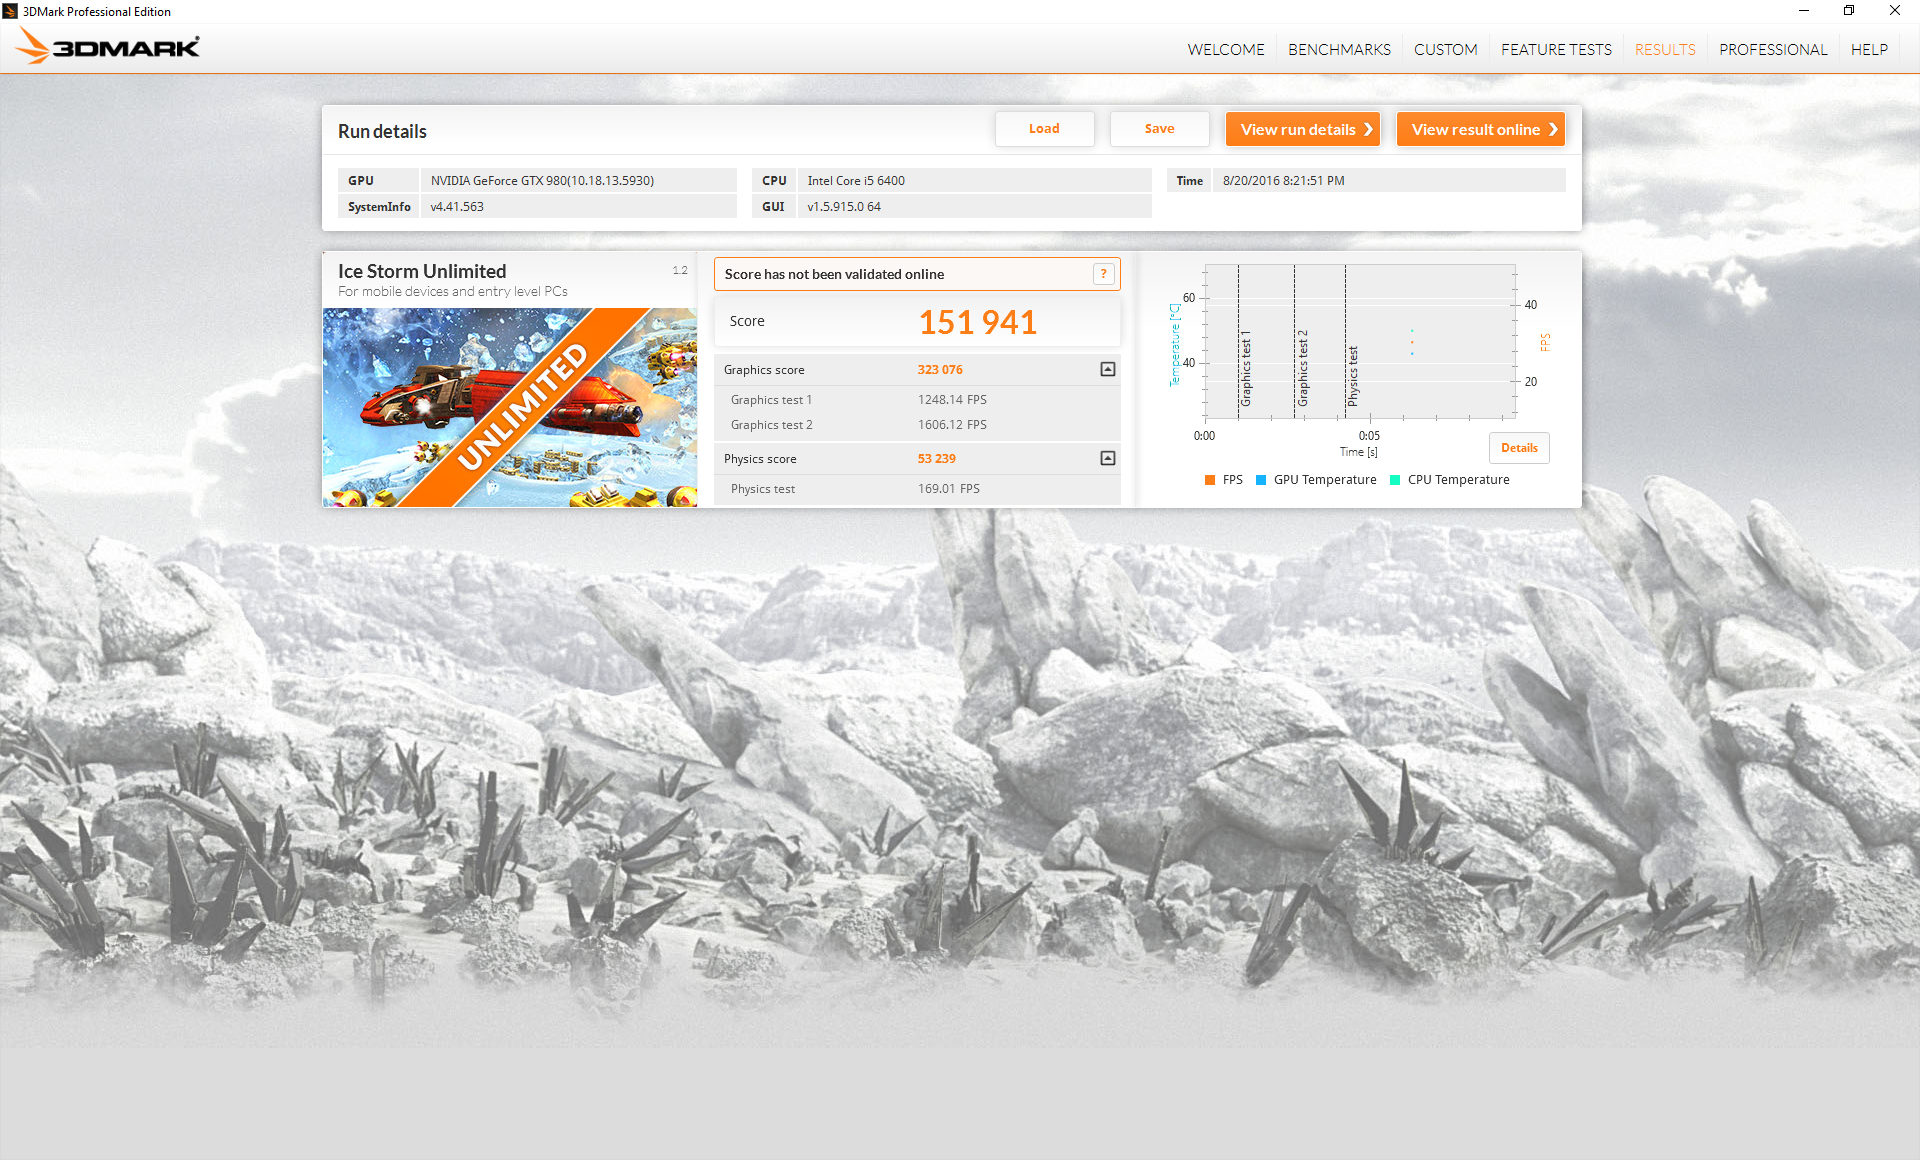This screenshot has width=1920, height=1160.
Task: Go to the Welcome tab
Action: 1225,49
